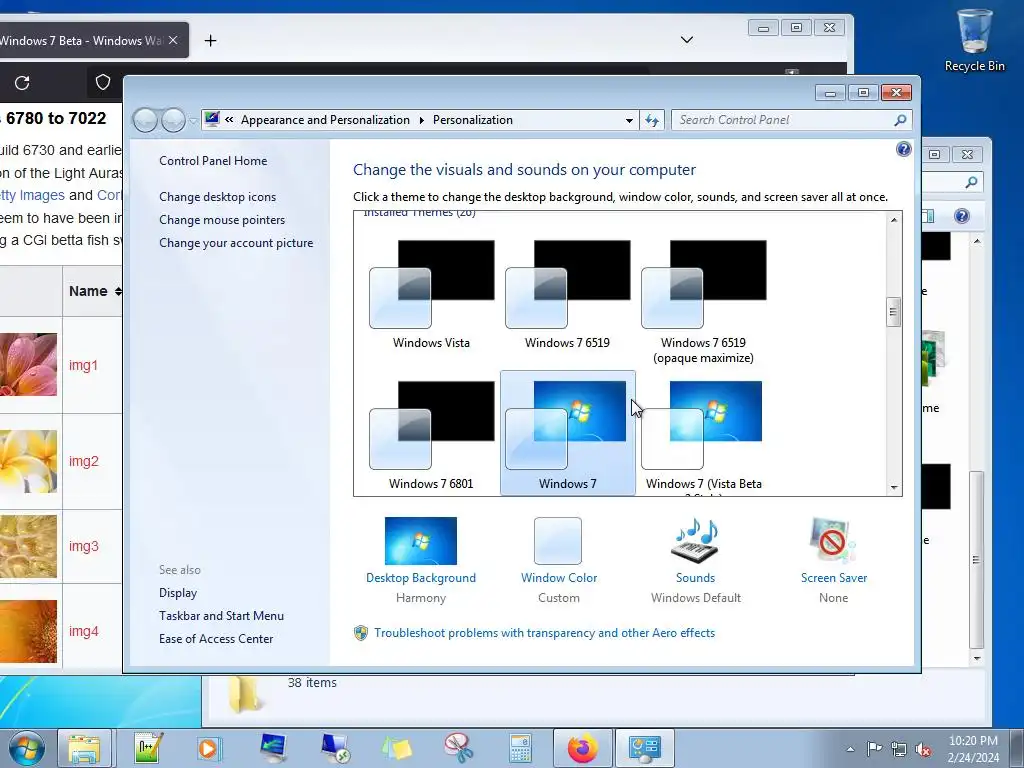Switch to Firefox in the taskbar
The image size is (1024, 768).
click(583, 748)
